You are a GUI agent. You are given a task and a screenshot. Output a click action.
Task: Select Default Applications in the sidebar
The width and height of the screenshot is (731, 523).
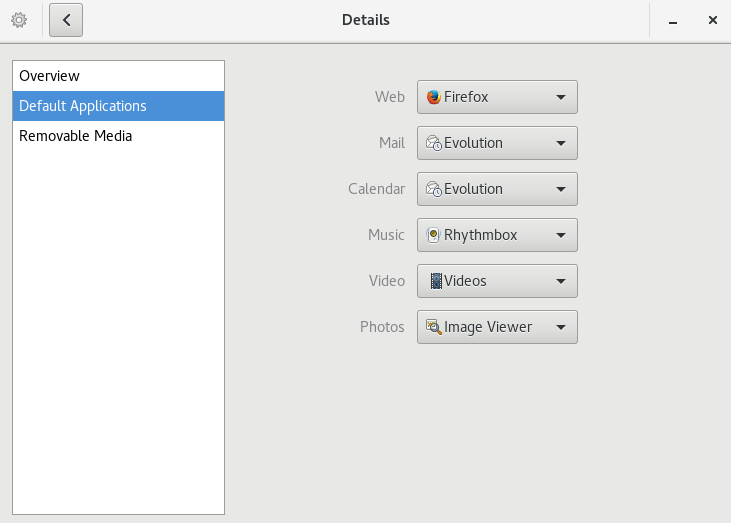[x=83, y=106]
